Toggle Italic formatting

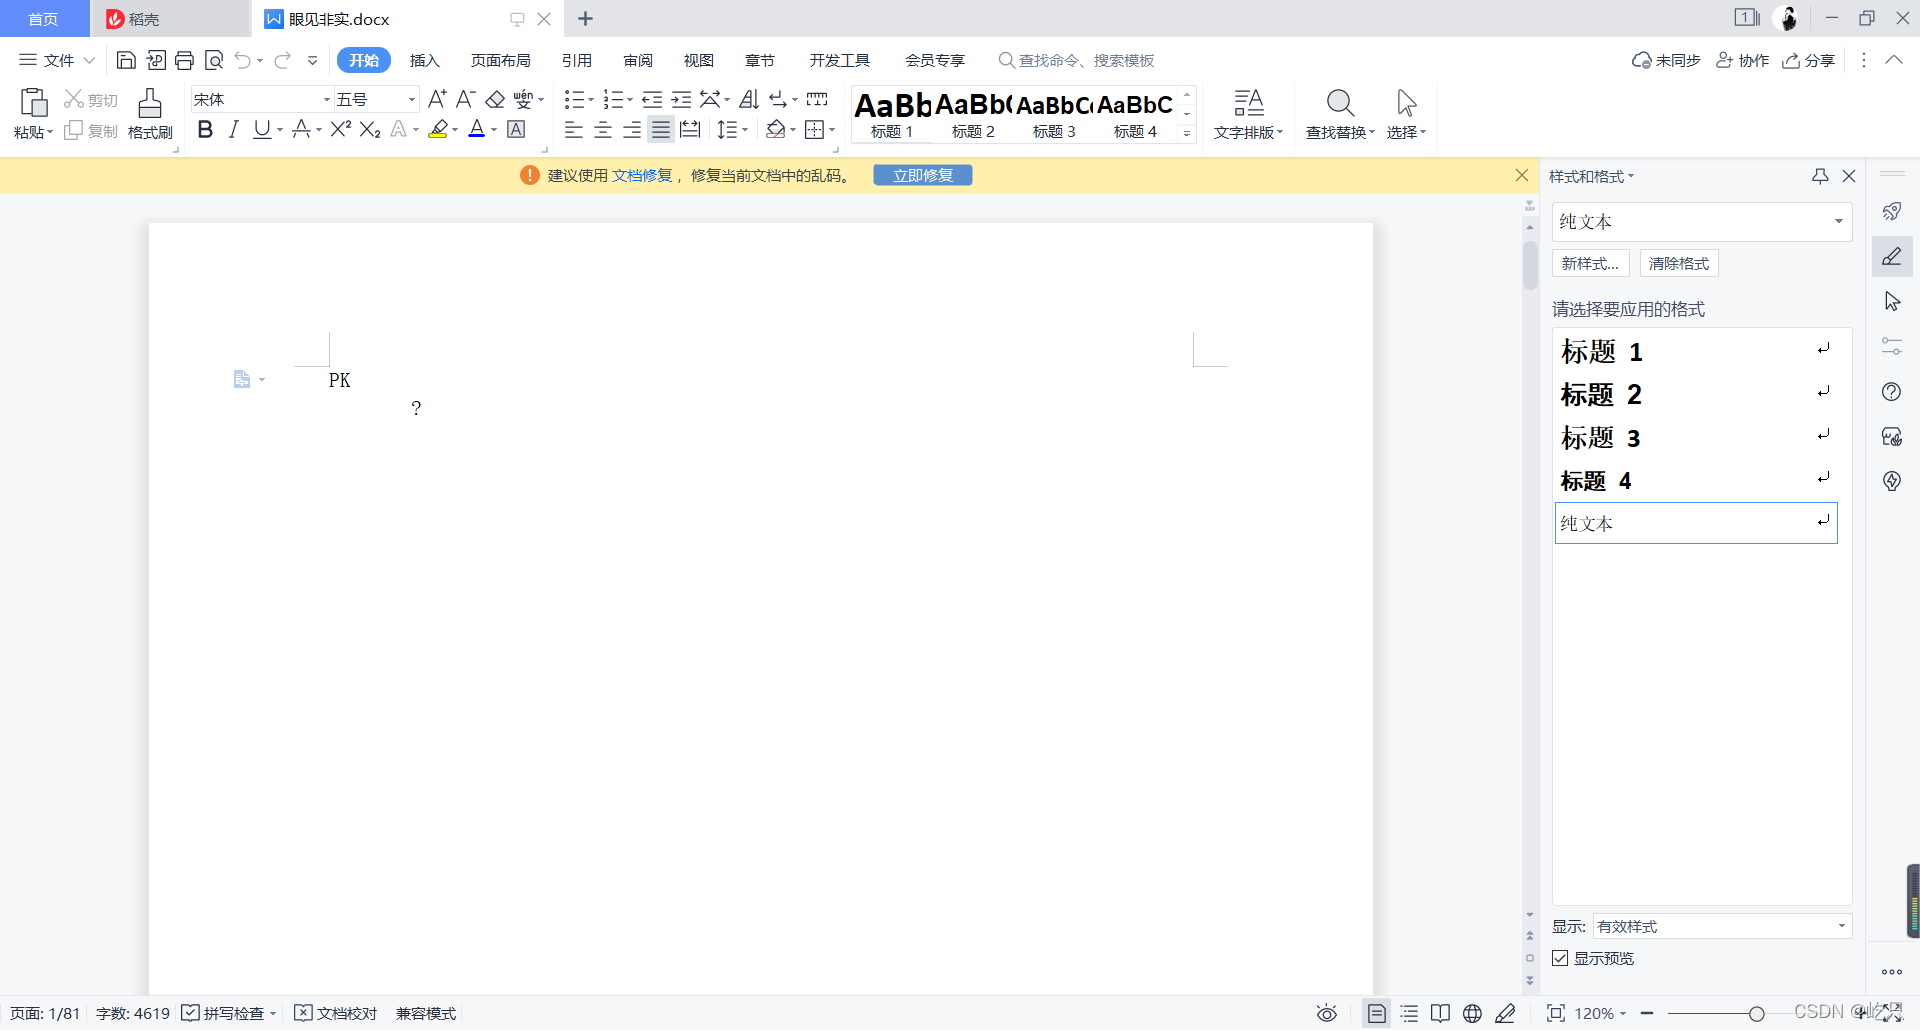[233, 129]
